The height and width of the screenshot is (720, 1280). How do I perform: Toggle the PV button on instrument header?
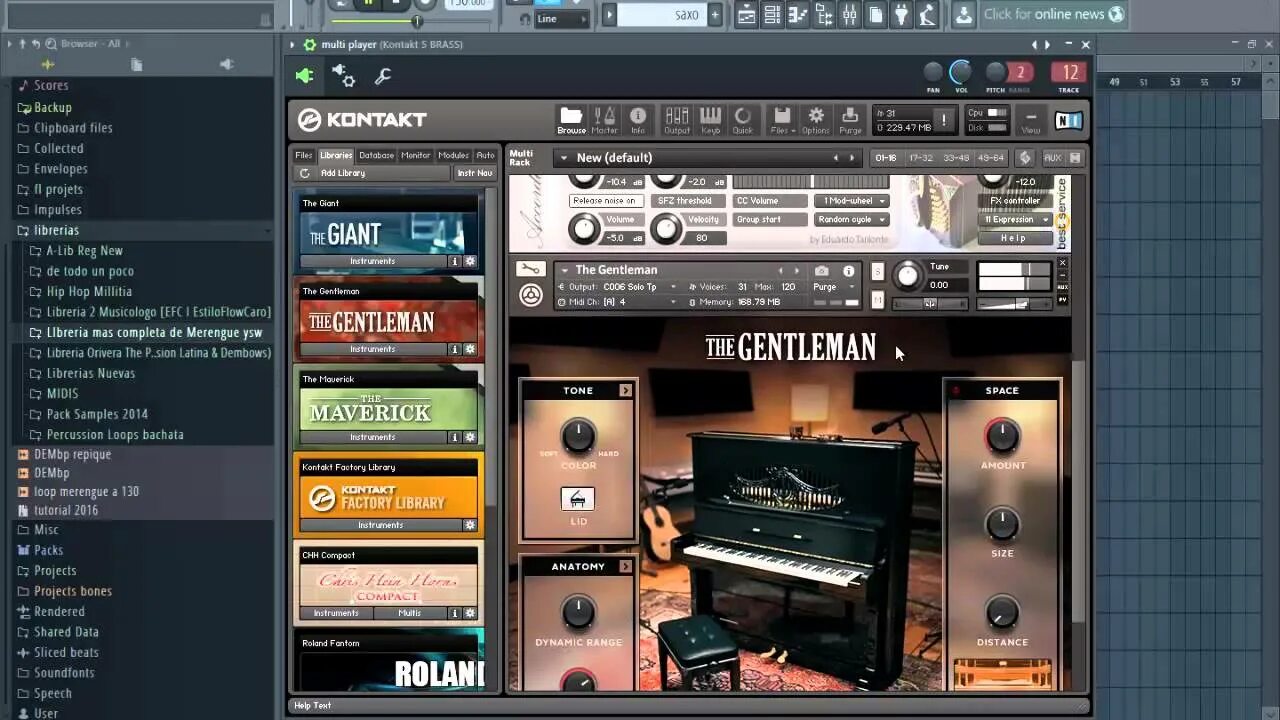[1063, 299]
